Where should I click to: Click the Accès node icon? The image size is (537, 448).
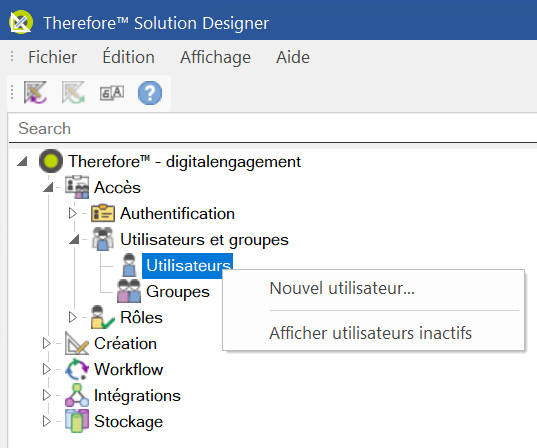pos(77,187)
